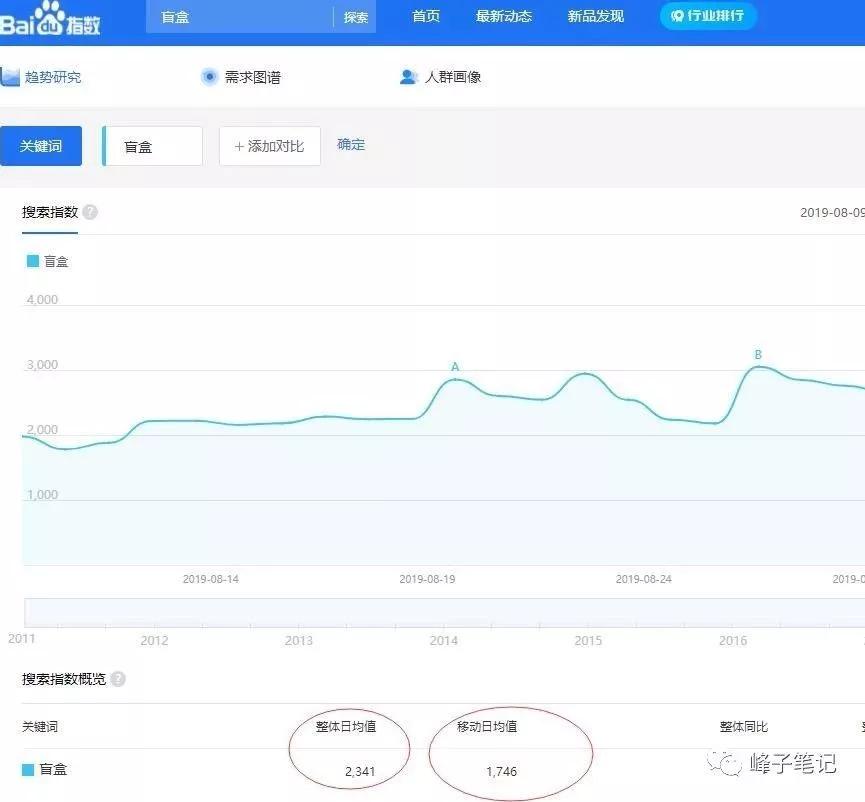Click the 移动日均值 column header

click(x=487, y=726)
